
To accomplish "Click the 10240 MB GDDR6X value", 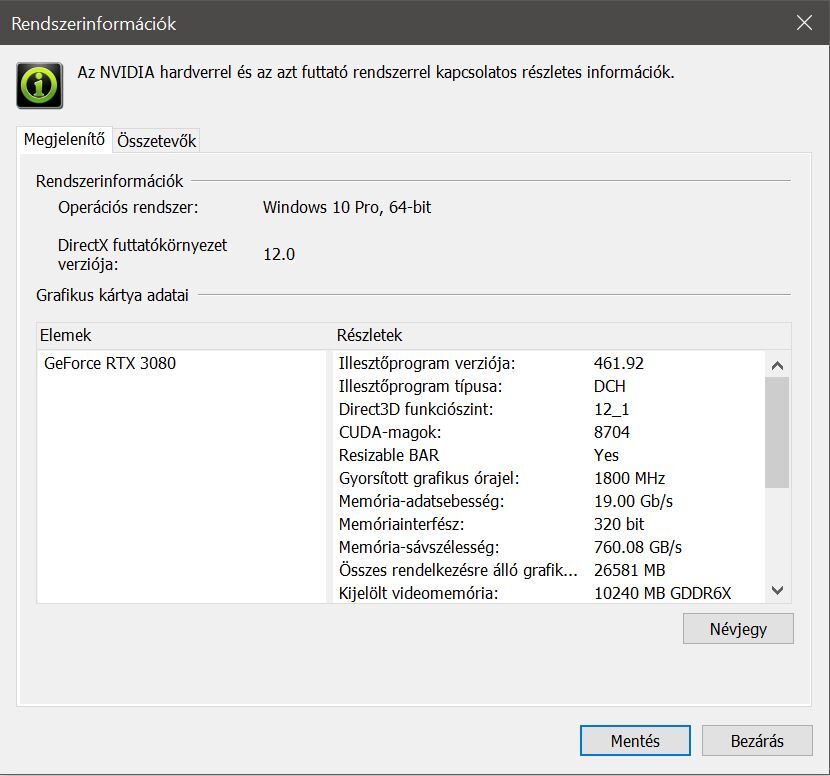I will pos(662,593).
